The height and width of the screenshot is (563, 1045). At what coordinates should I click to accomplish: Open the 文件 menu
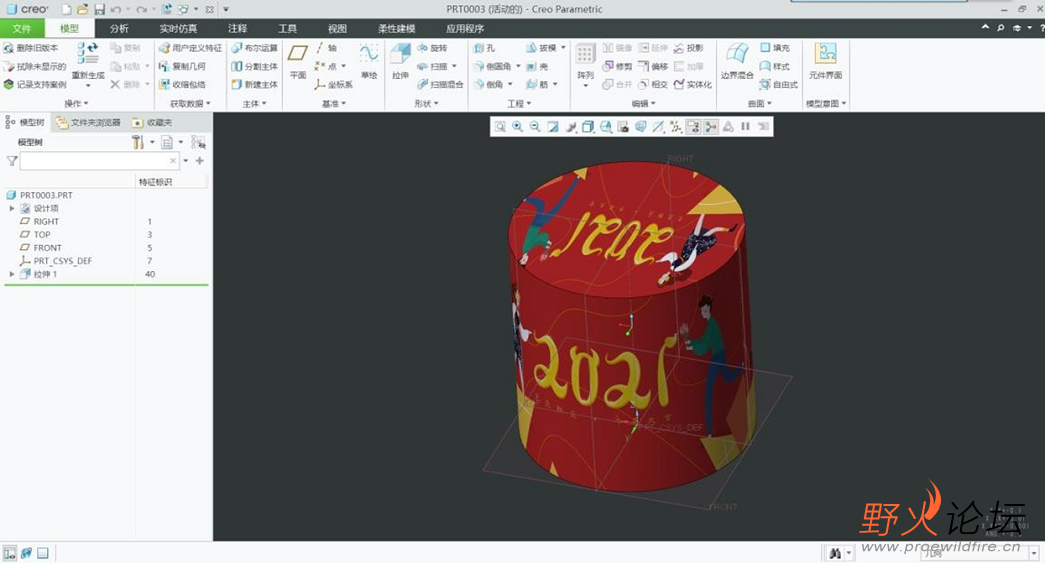pyautogui.click(x=22, y=28)
